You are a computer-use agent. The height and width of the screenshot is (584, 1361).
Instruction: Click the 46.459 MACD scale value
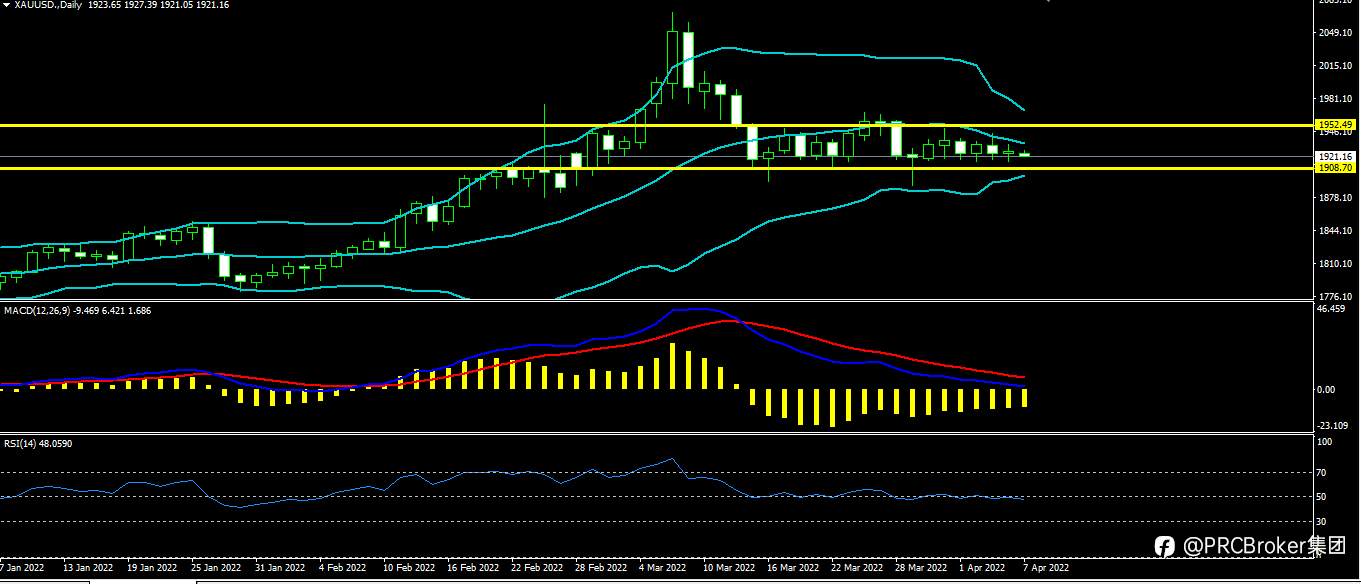click(x=1333, y=309)
